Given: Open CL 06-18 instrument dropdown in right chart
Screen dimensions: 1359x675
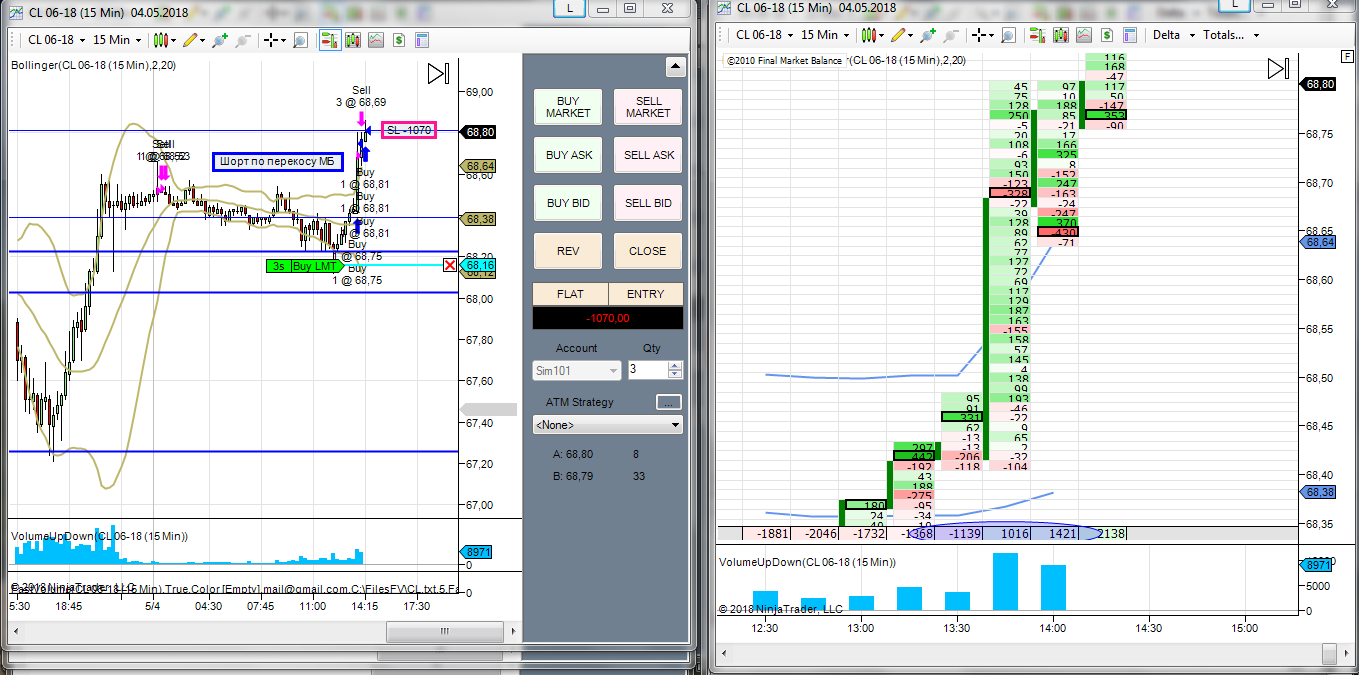Looking at the screenshot, I should pyautogui.click(x=765, y=35).
